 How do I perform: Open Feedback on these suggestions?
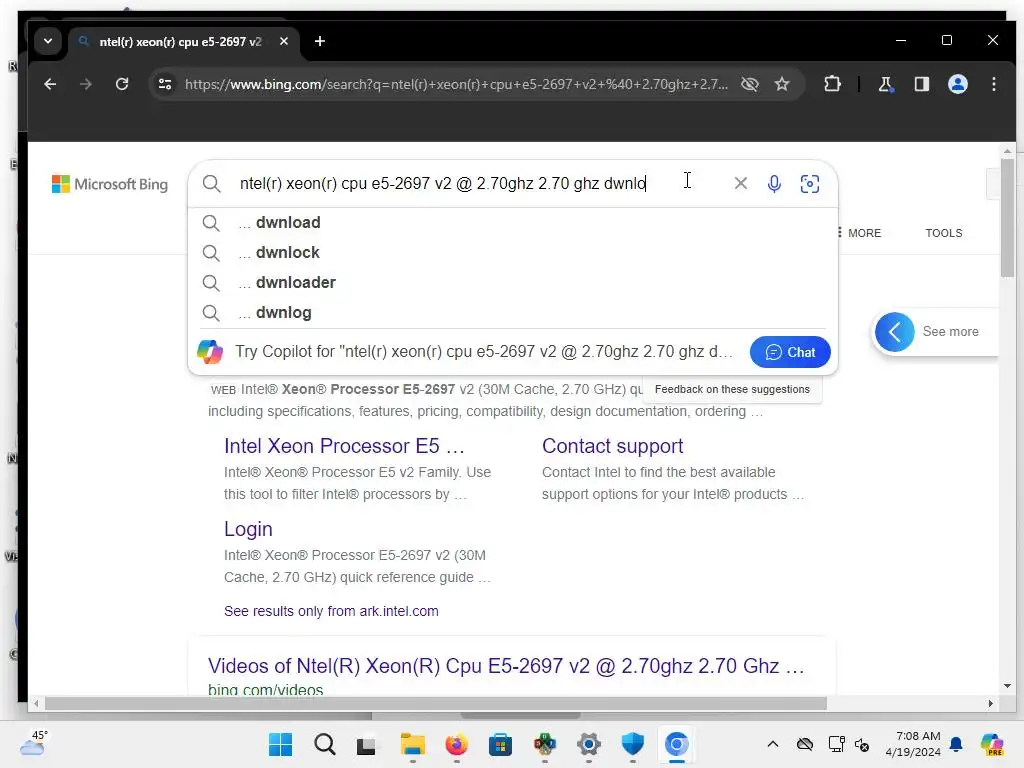(732, 389)
